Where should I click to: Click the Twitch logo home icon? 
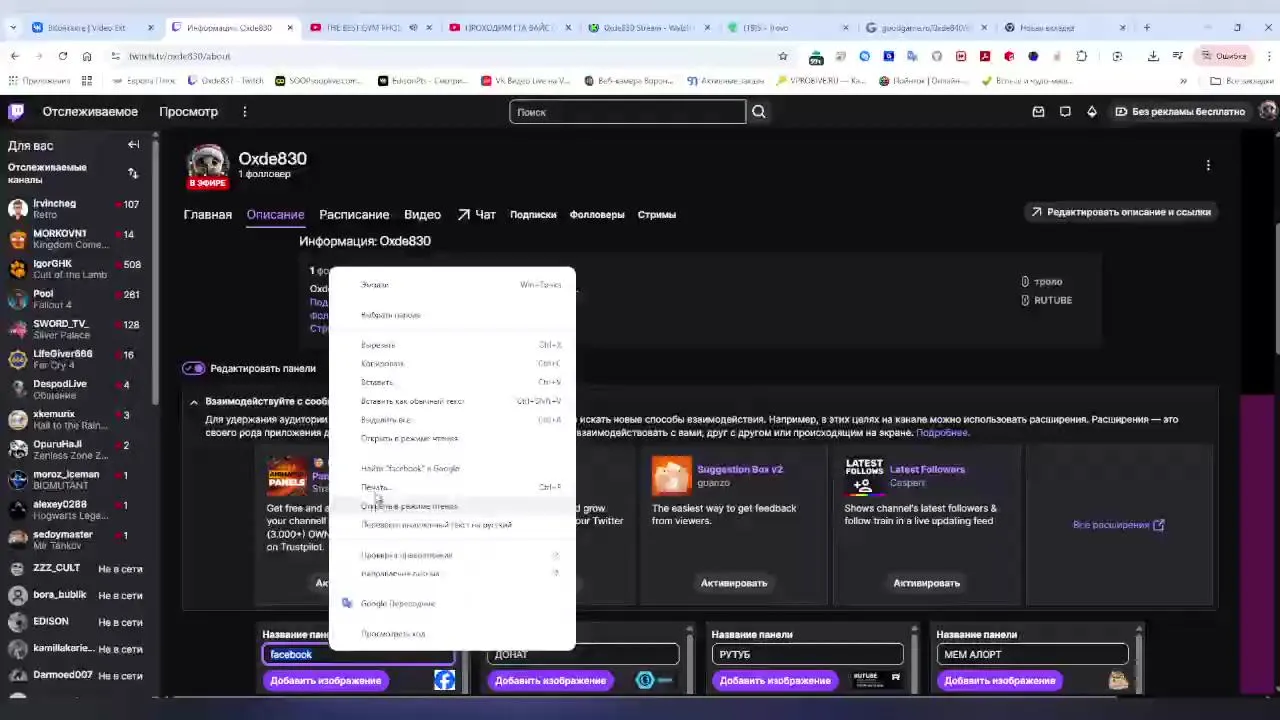16,112
